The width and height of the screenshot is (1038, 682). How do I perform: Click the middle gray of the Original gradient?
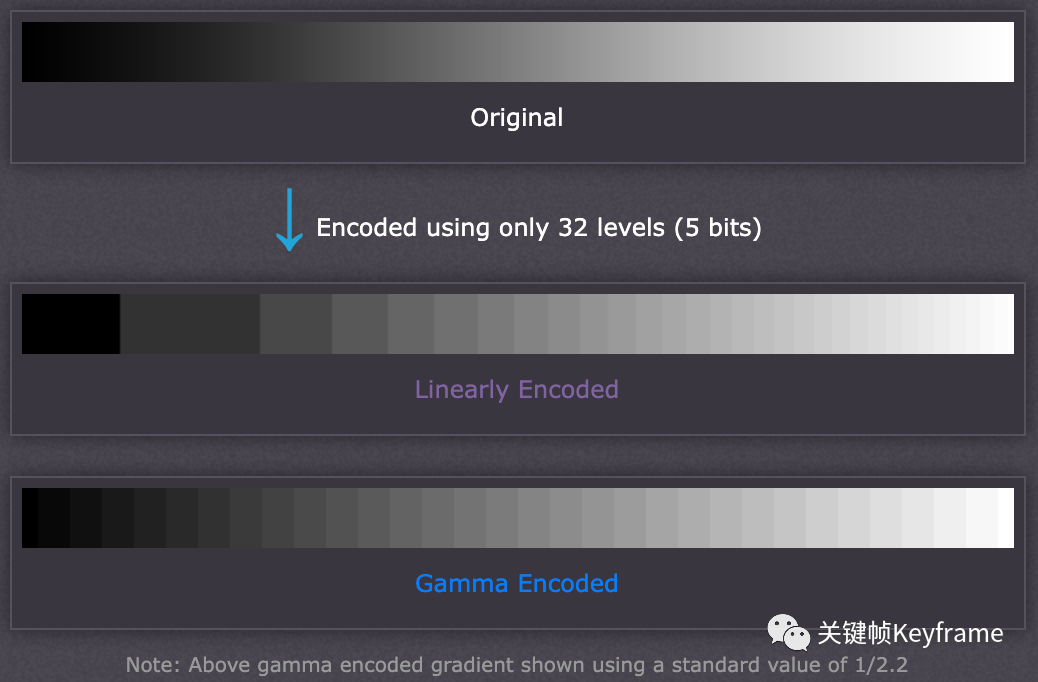pyautogui.click(x=517, y=52)
